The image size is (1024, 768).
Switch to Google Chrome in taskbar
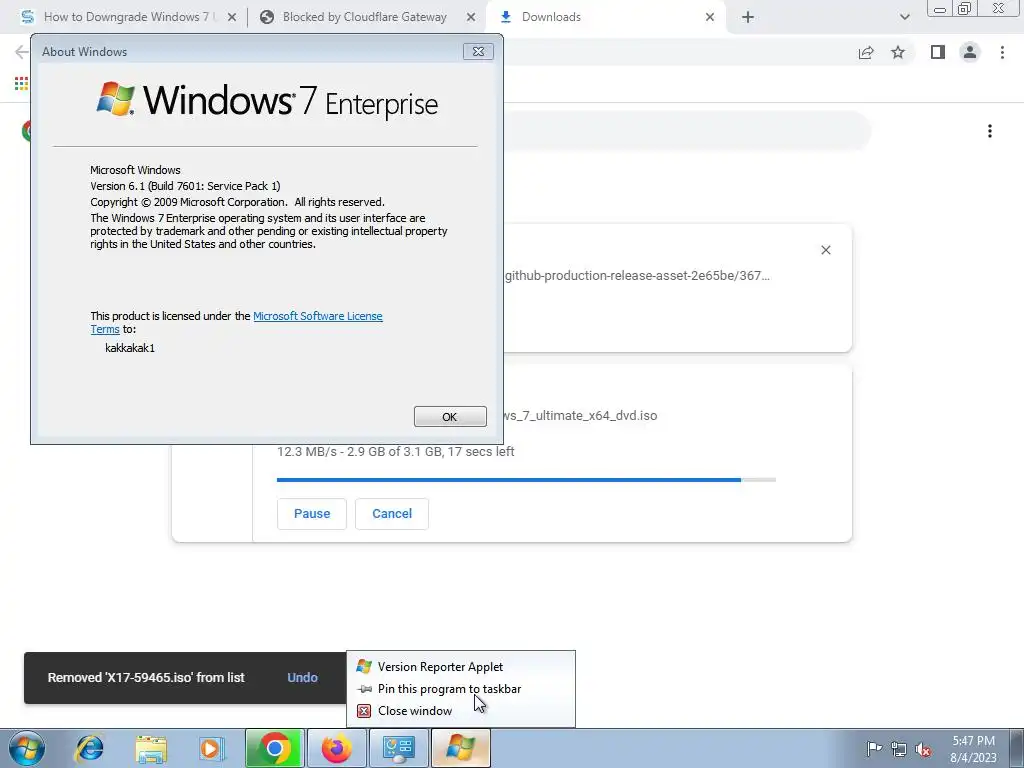point(275,748)
